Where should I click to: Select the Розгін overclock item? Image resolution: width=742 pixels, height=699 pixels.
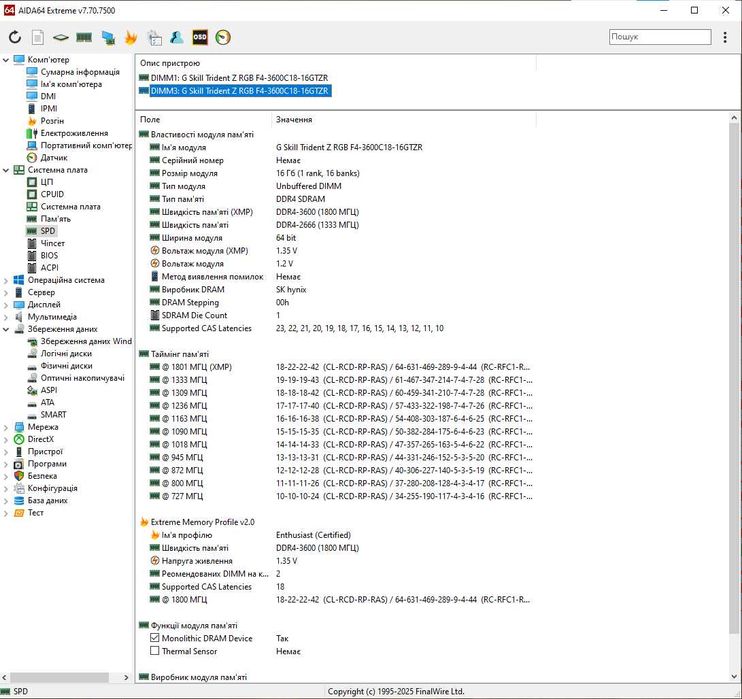[x=52, y=121]
